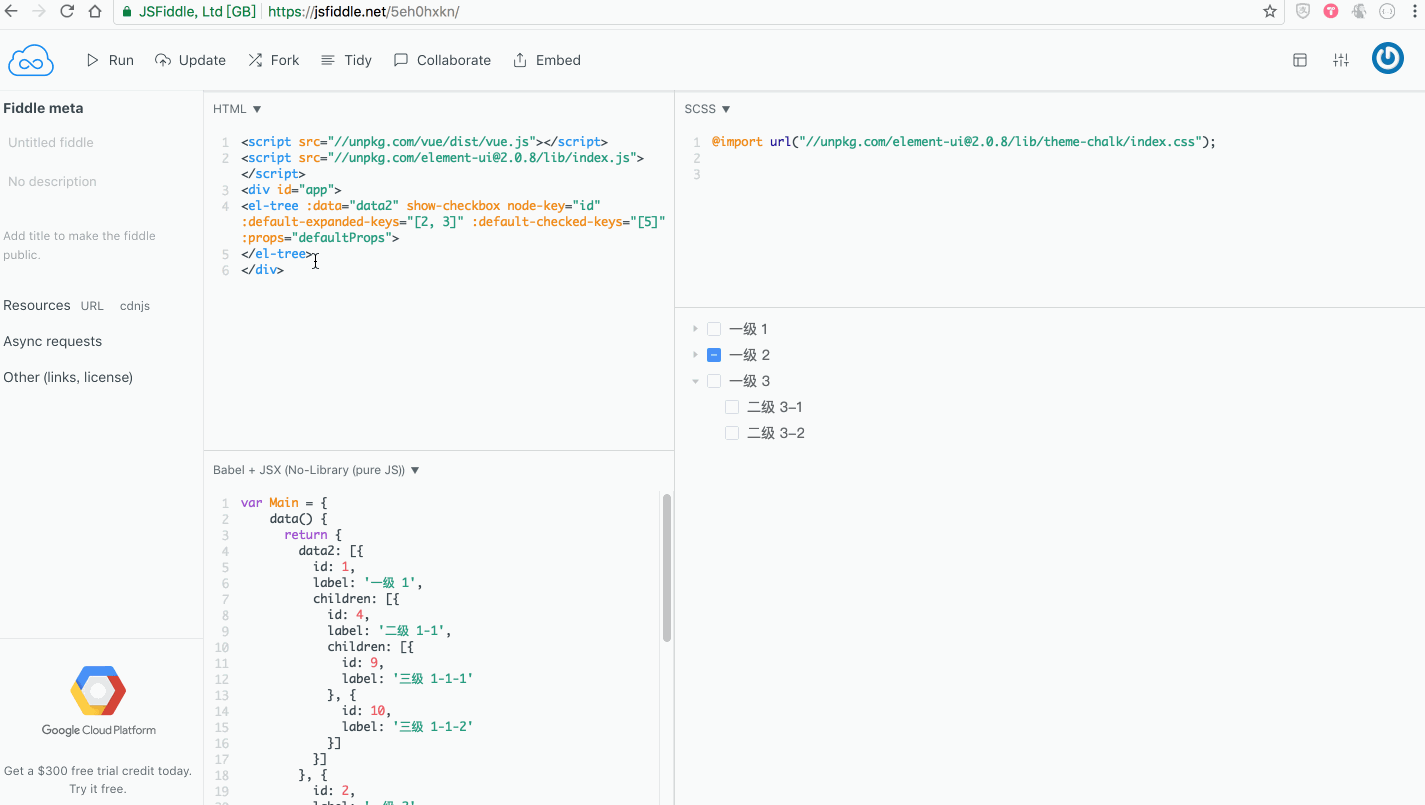Collapse the 一级 3 tree node
Image resolution: width=1425 pixels, height=805 pixels.
[695, 380]
